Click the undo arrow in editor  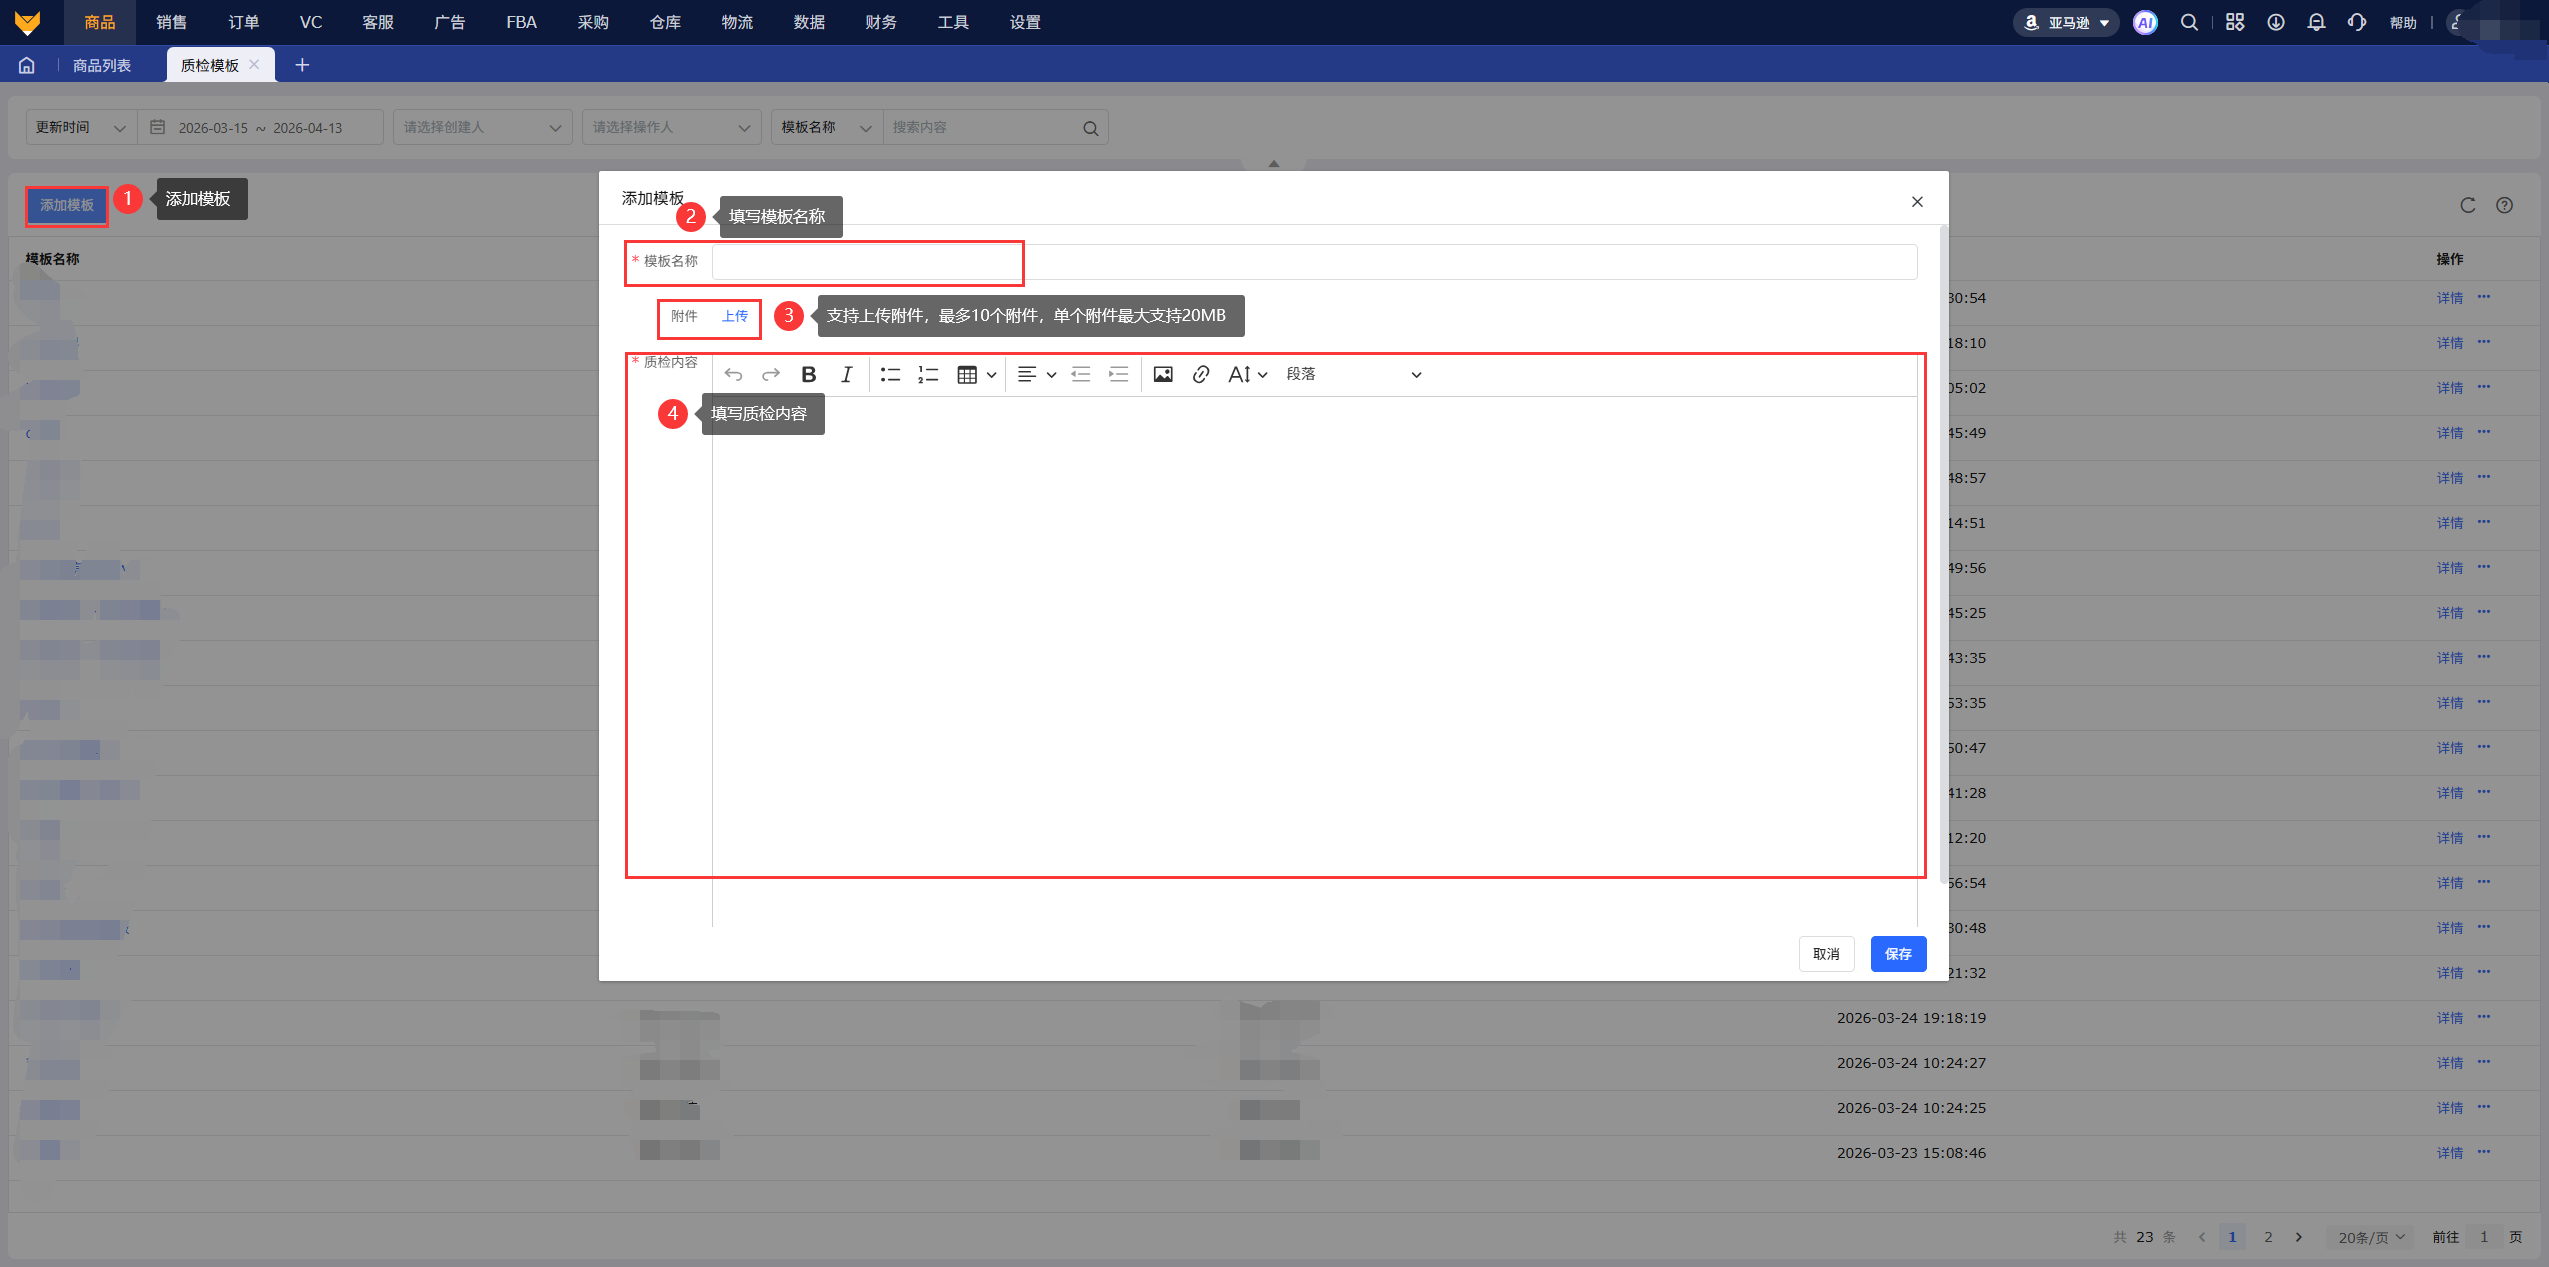point(733,374)
